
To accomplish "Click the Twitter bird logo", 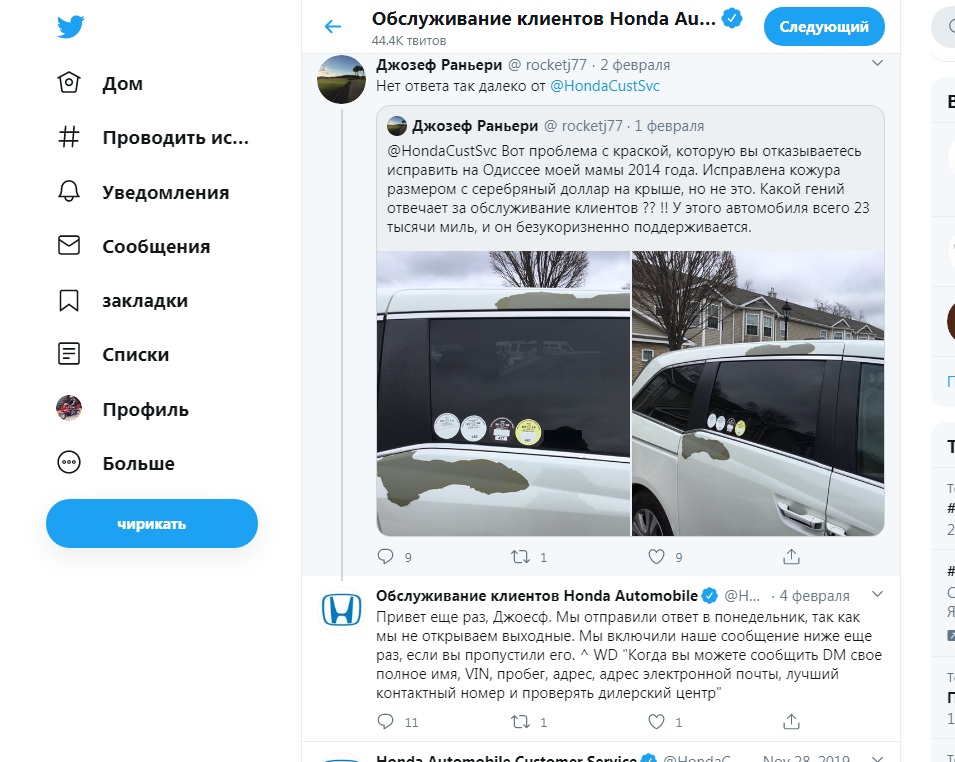I will click(x=71, y=27).
